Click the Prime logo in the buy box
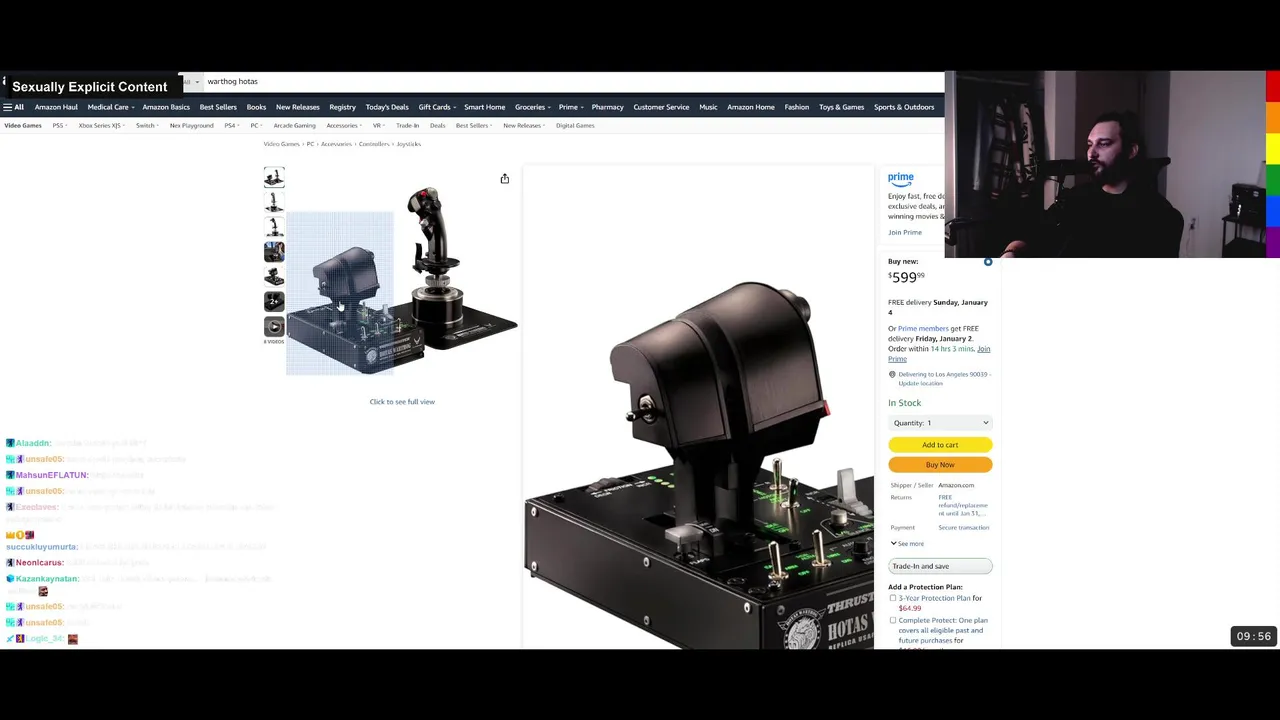The width and height of the screenshot is (1280, 720). point(901,178)
